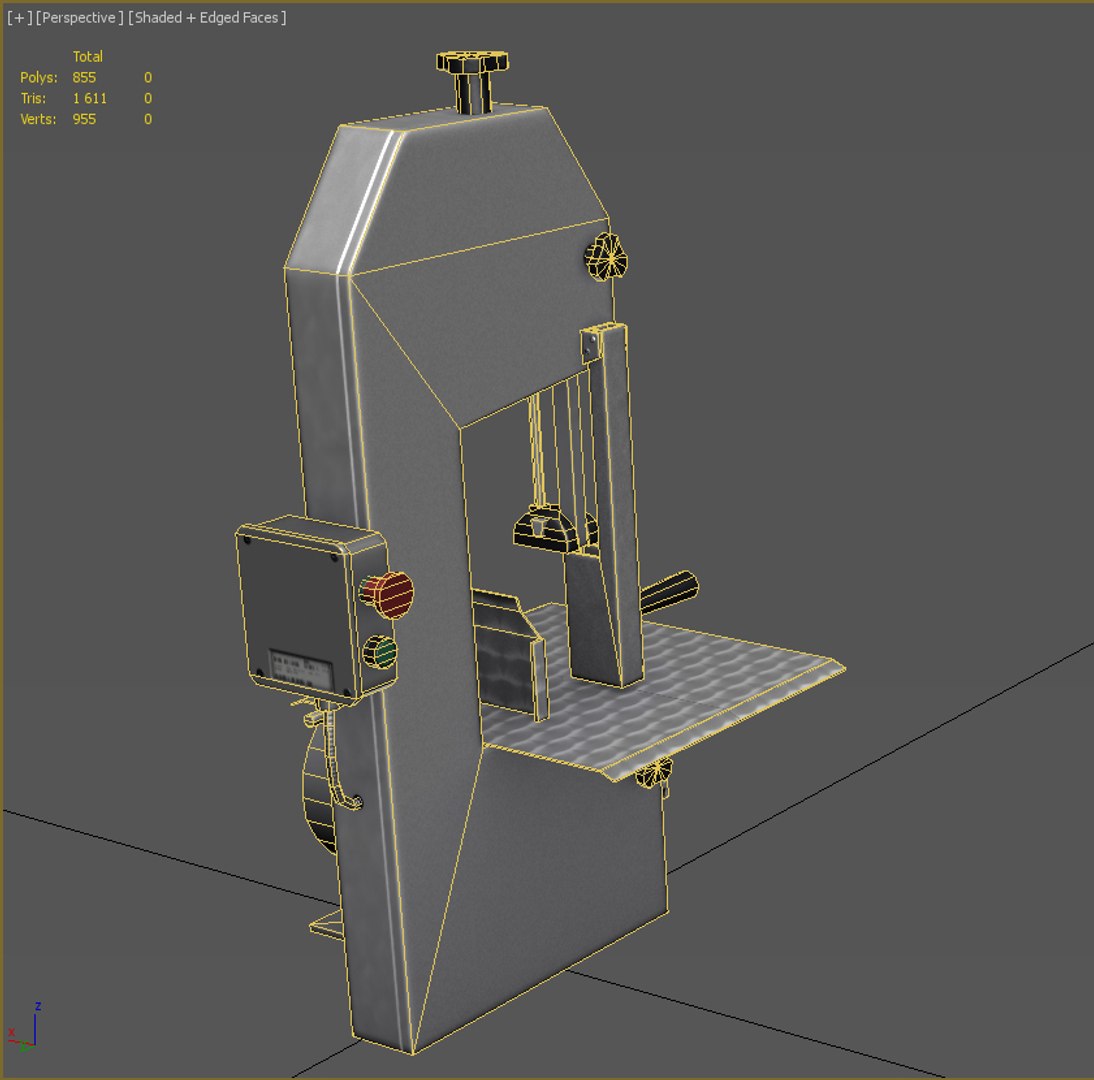Select the black handle behind the blade guard
The width and height of the screenshot is (1094, 1080).
668,592
